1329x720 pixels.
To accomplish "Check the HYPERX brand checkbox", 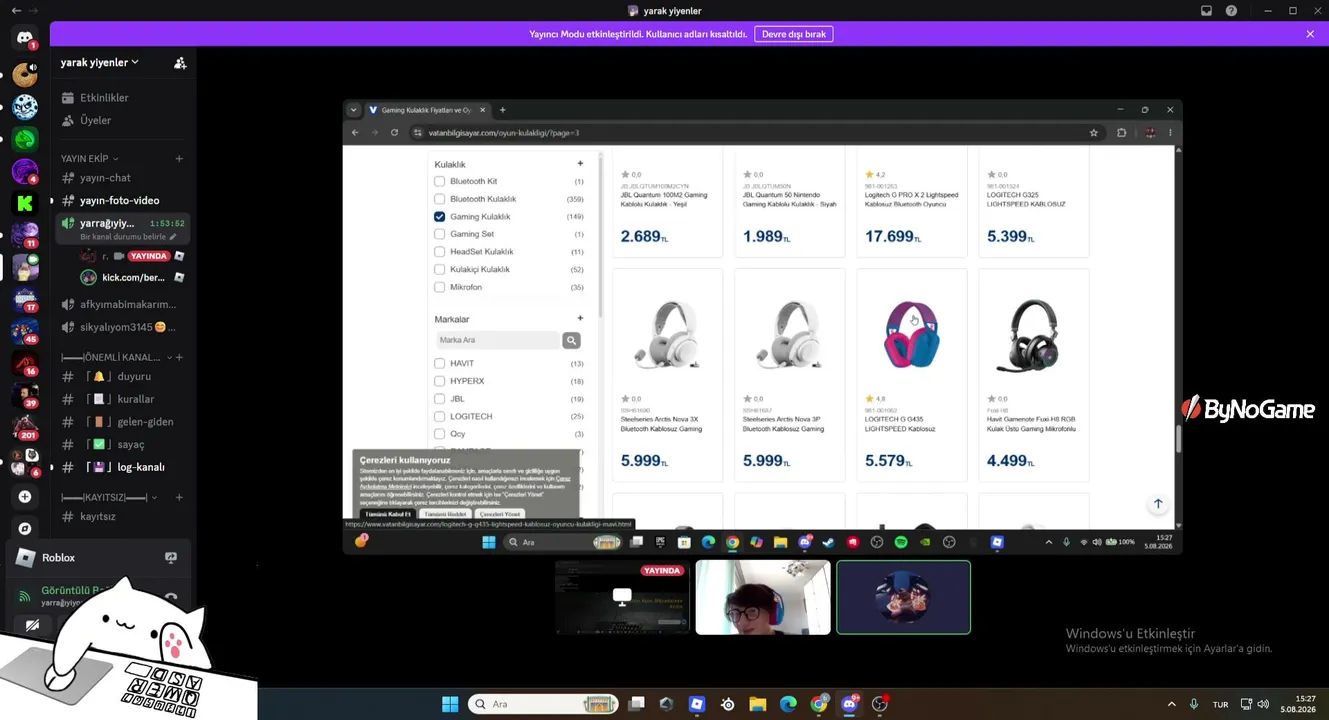I will tap(439, 381).
